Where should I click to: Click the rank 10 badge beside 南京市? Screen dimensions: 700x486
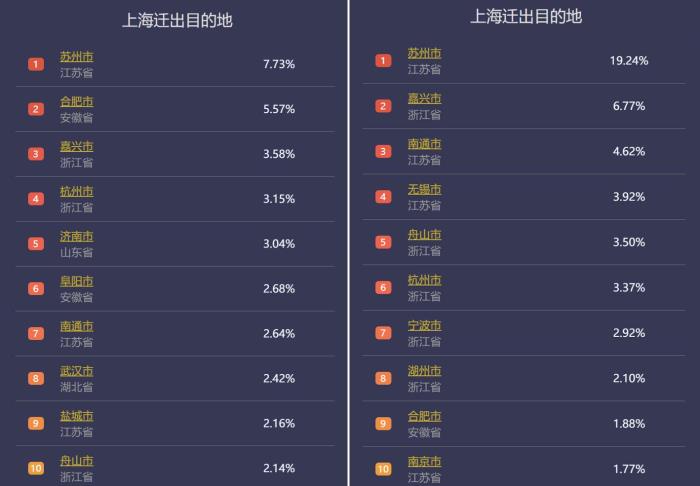(x=383, y=468)
